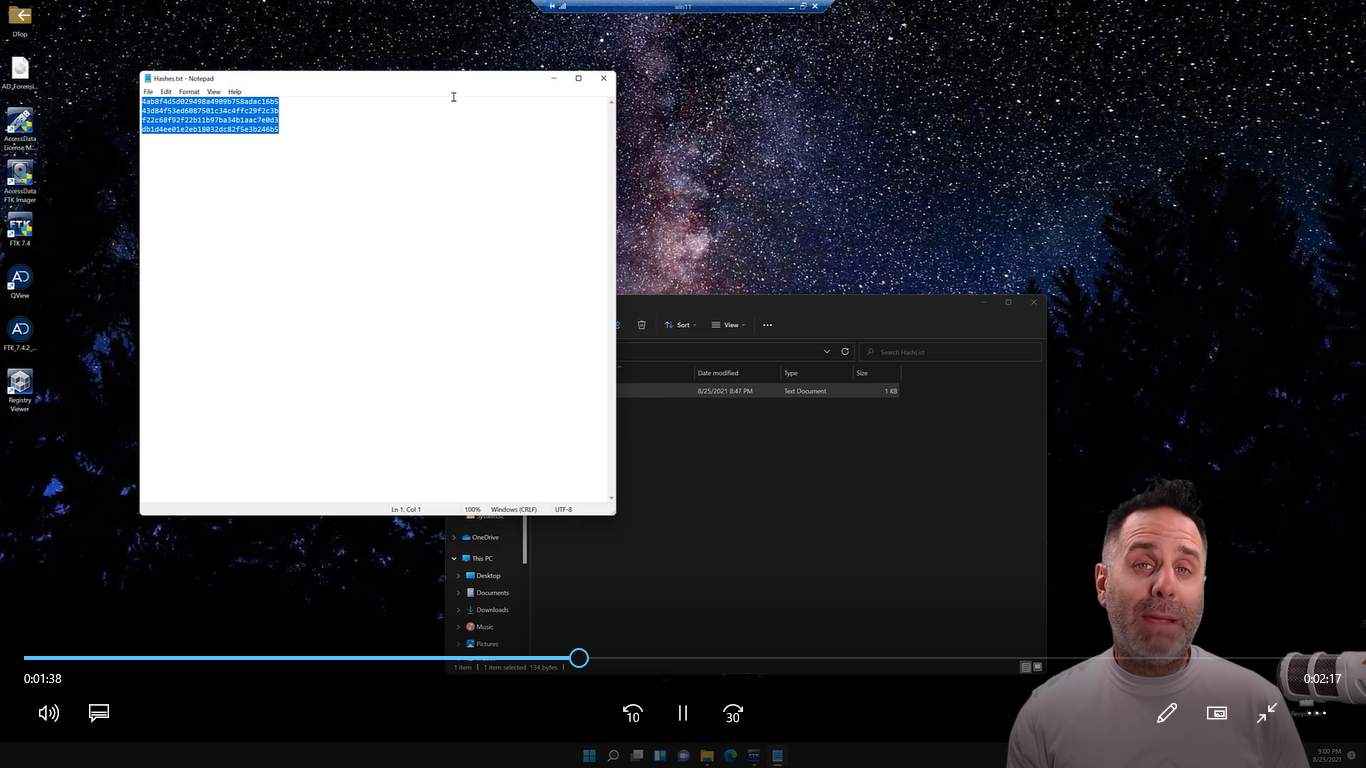
Task: Open the video volume control
Action: (48, 713)
